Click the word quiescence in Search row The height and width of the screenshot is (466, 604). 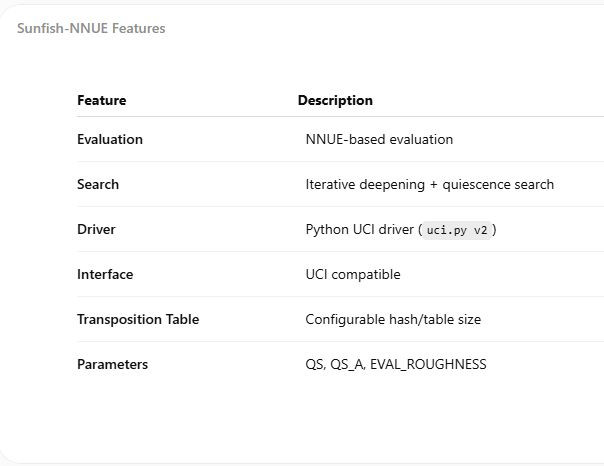[476, 184]
